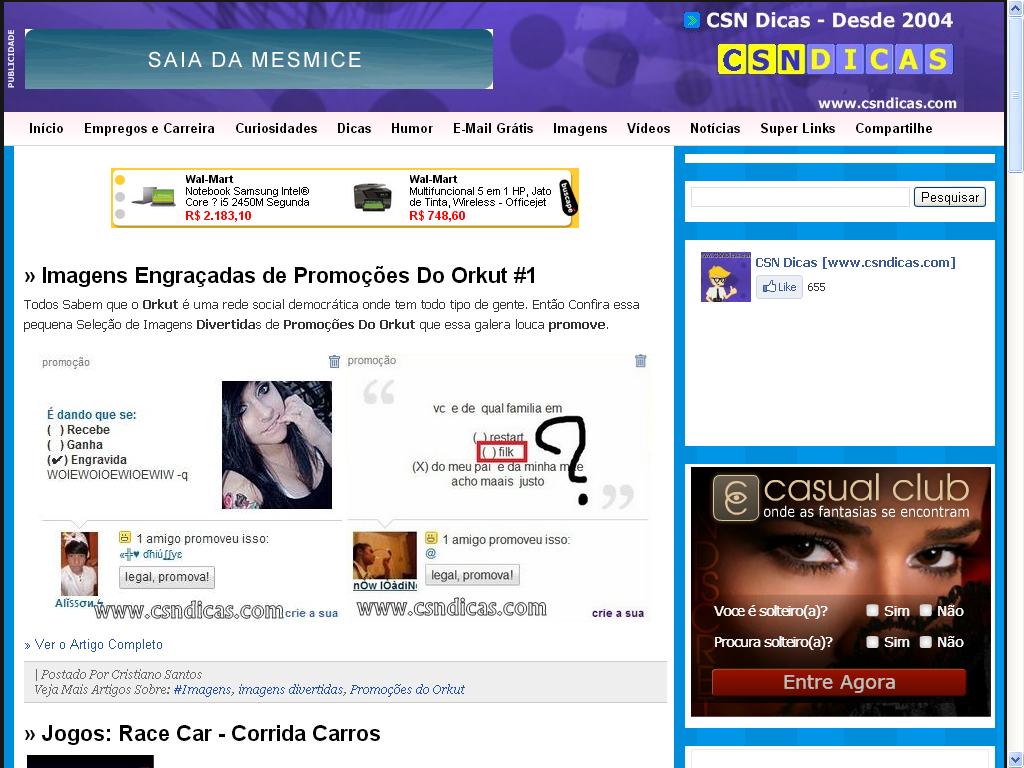Open the Dicas menu item

point(354,129)
